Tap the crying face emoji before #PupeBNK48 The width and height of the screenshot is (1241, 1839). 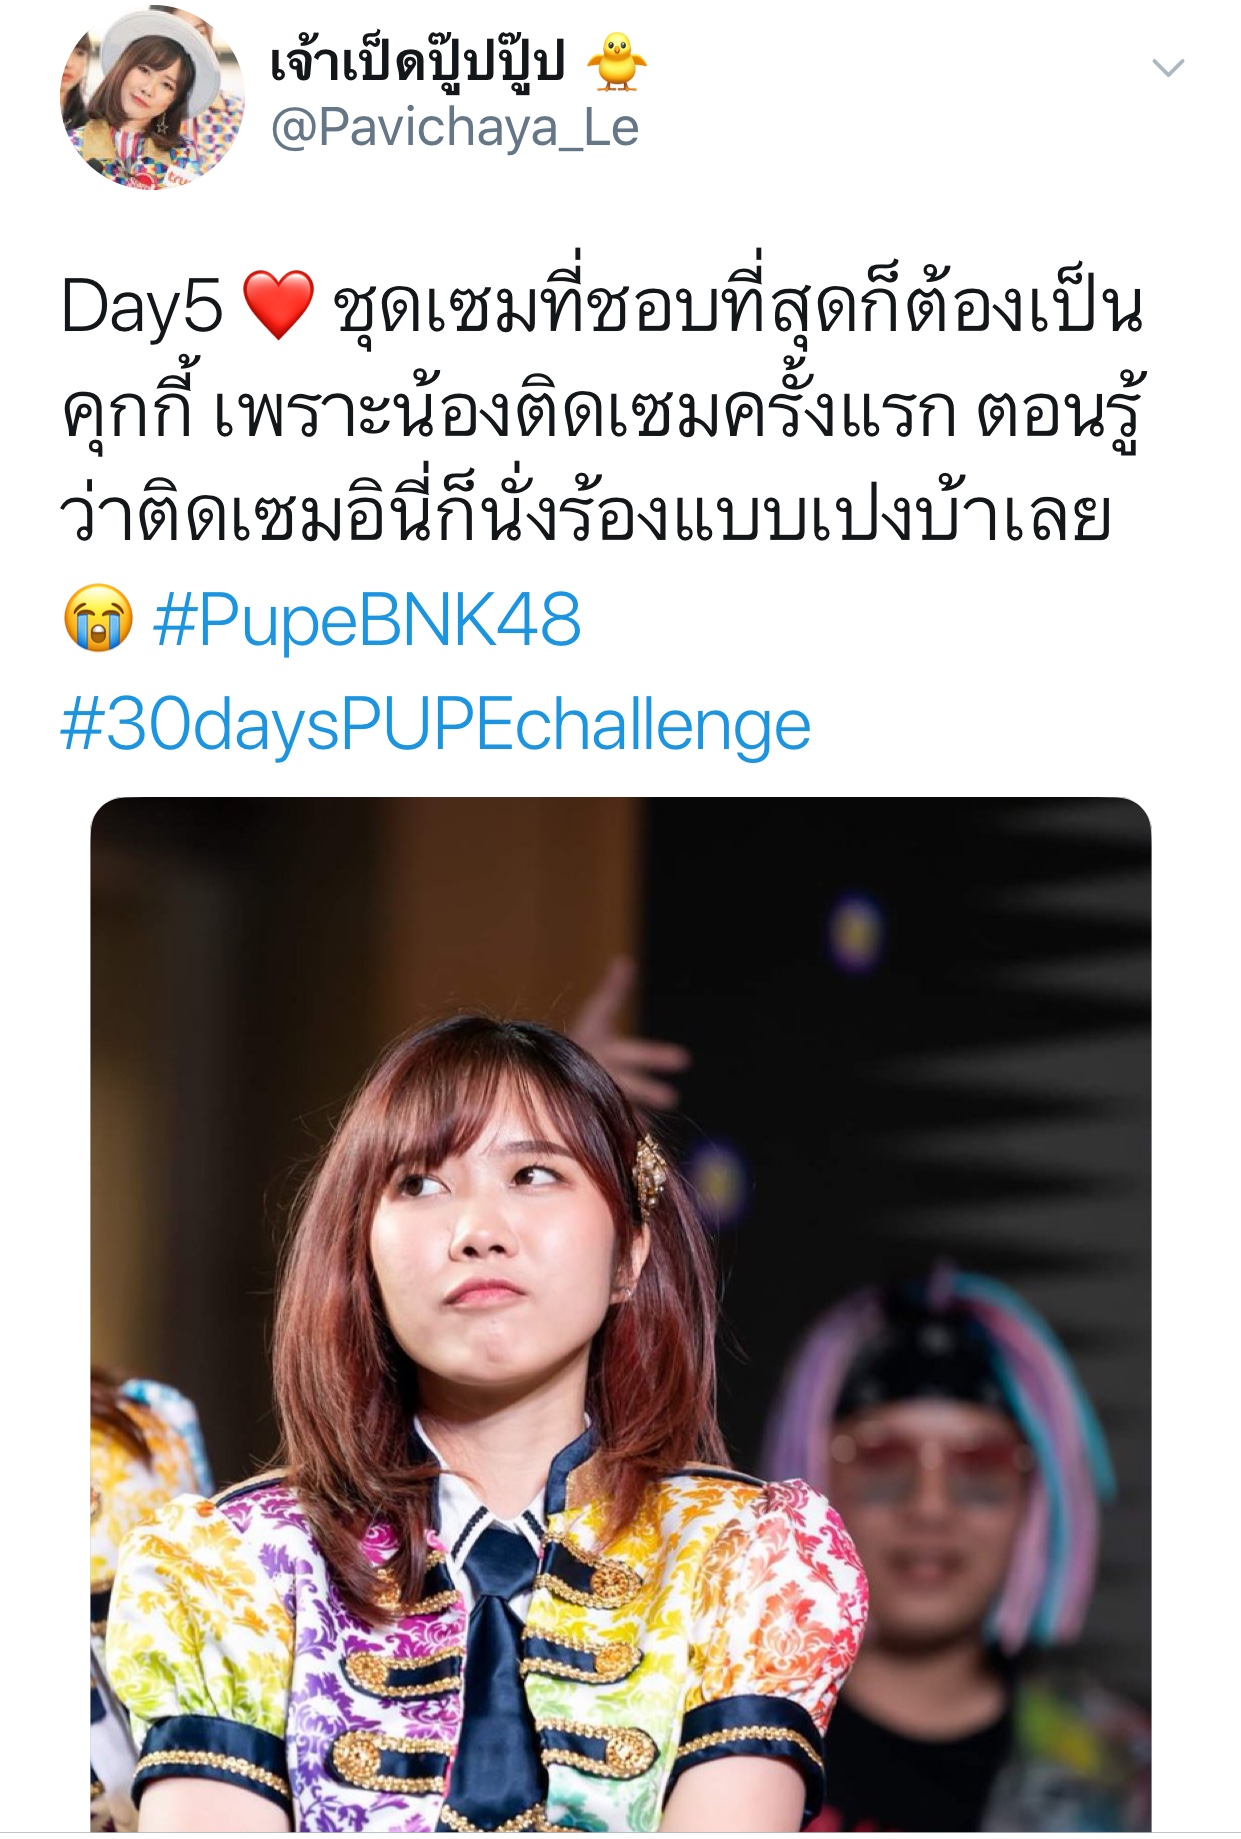click(97, 621)
